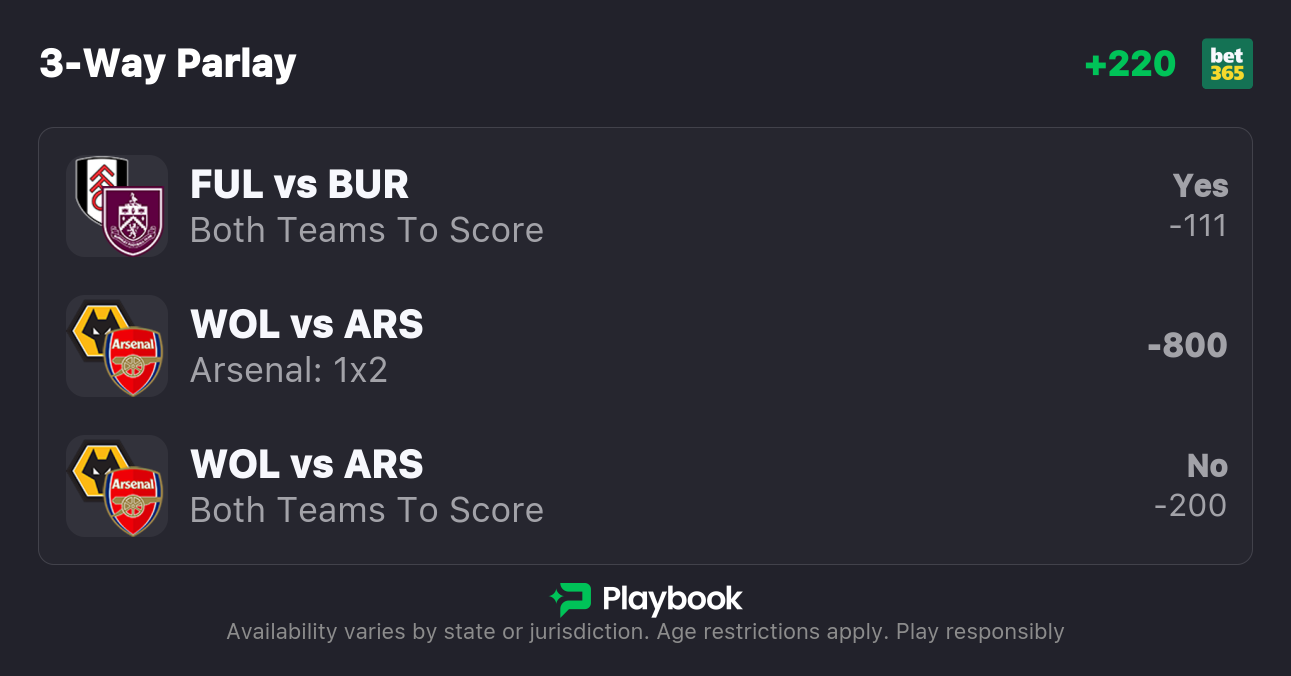
Task: Open the Playbook wordmark link
Action: tap(672, 599)
